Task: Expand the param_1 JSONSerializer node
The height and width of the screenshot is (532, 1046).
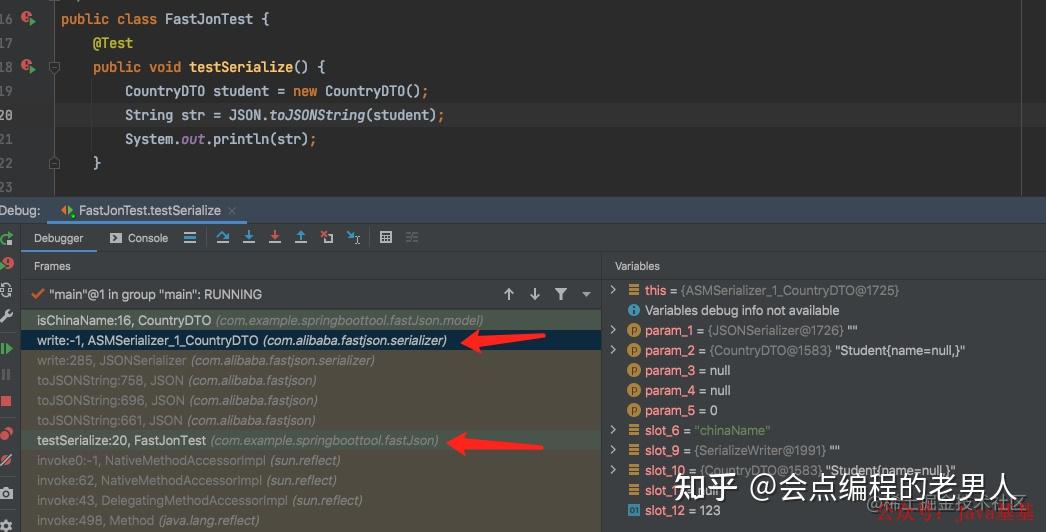Action: pyautogui.click(x=613, y=330)
